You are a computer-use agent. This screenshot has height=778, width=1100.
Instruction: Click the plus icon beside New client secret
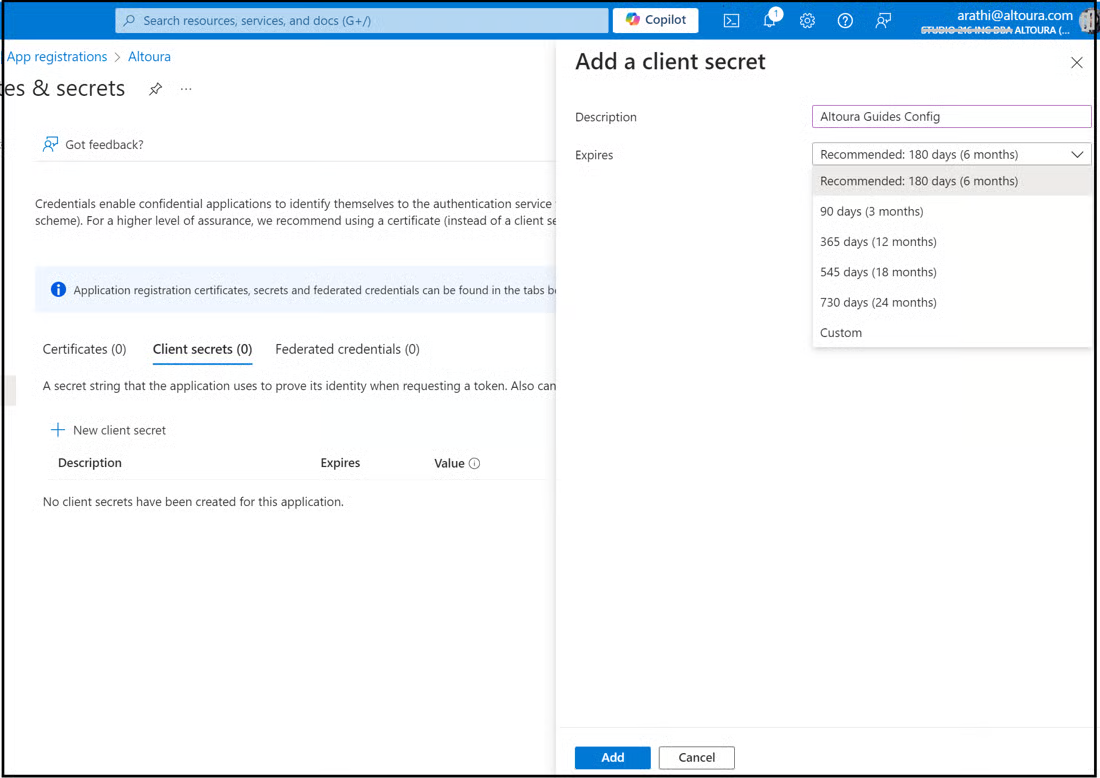pyautogui.click(x=58, y=430)
